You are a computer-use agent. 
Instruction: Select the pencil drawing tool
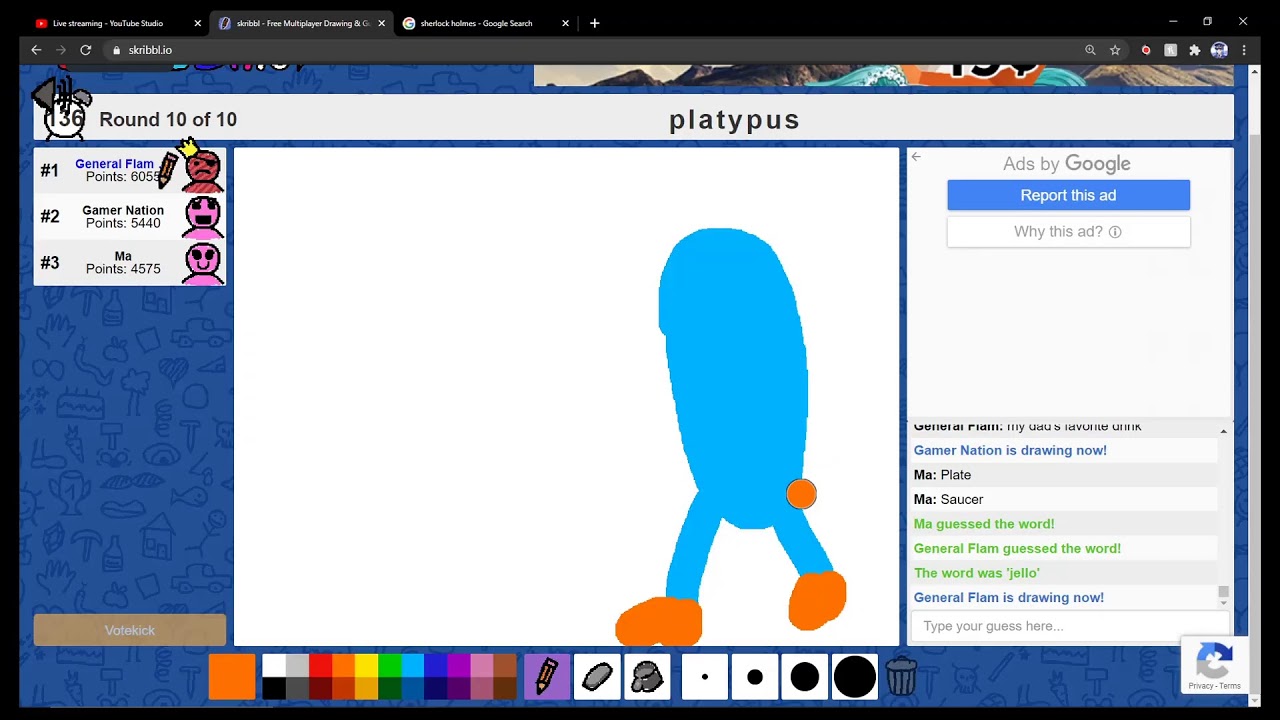coord(547,677)
